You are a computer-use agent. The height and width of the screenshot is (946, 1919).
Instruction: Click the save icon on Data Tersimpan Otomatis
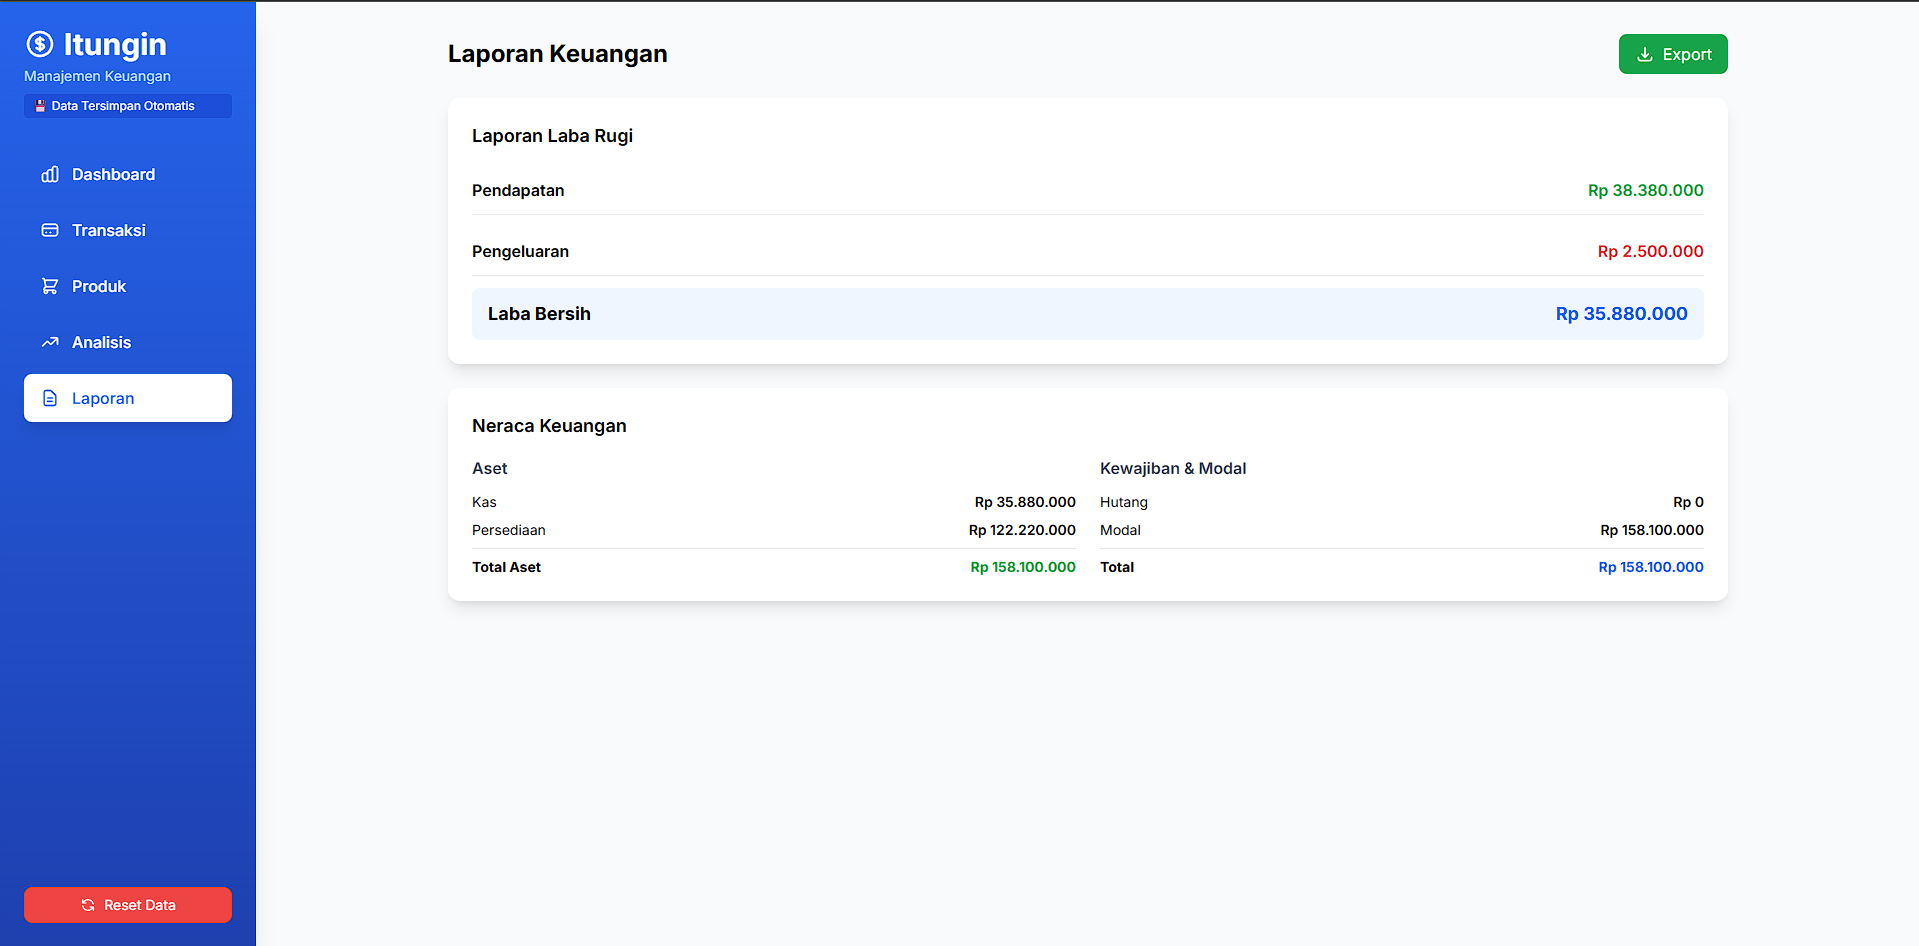[x=40, y=105]
